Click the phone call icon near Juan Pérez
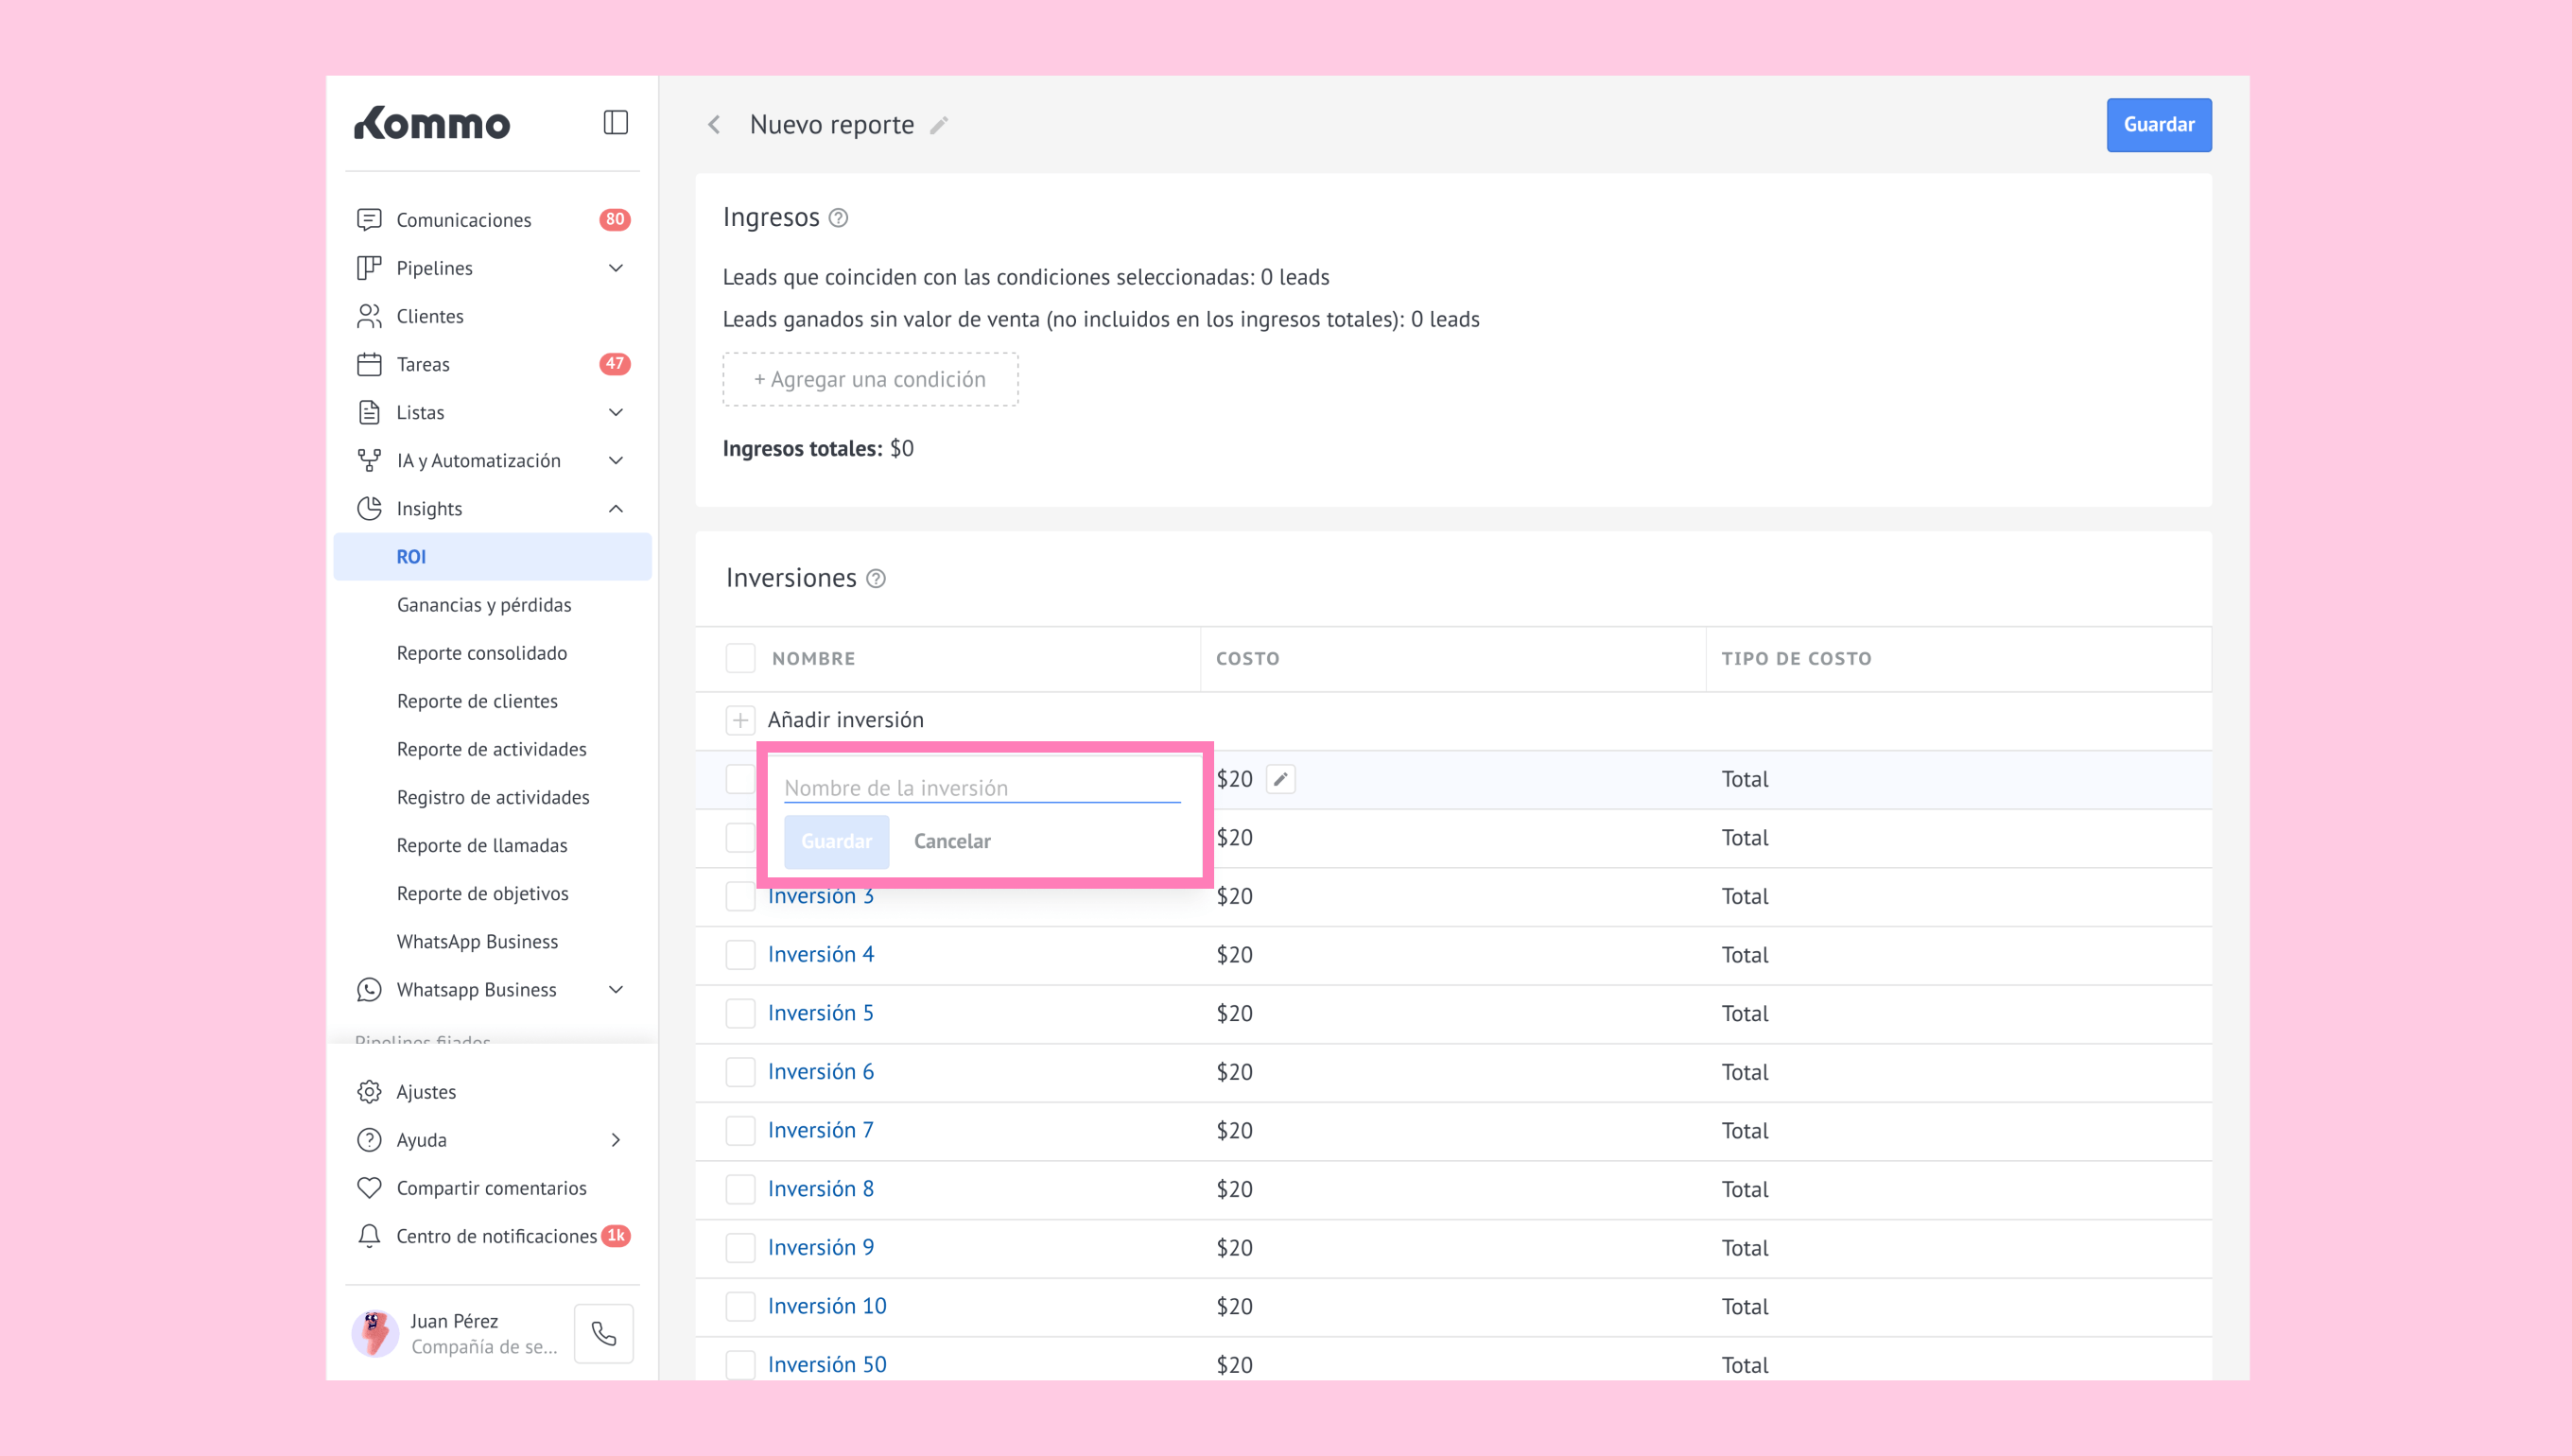The width and height of the screenshot is (2572, 1456). [604, 1333]
